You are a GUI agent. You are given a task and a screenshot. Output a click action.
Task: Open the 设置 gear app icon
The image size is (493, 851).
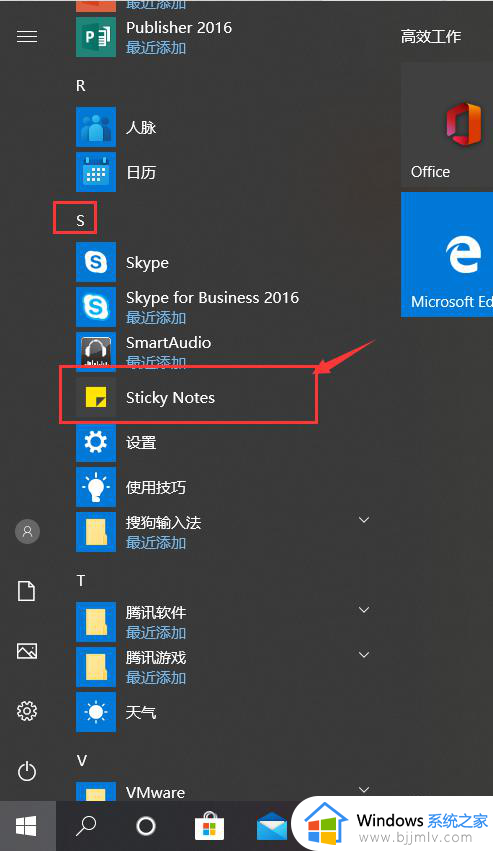tap(96, 442)
